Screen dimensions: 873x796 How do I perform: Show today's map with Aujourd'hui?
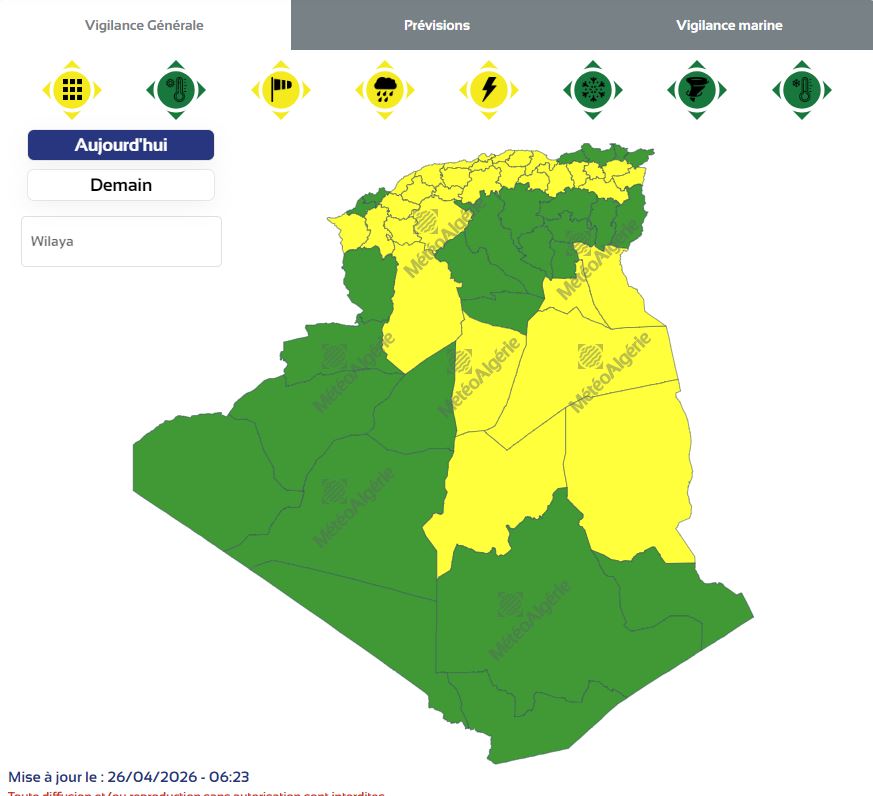pos(121,145)
